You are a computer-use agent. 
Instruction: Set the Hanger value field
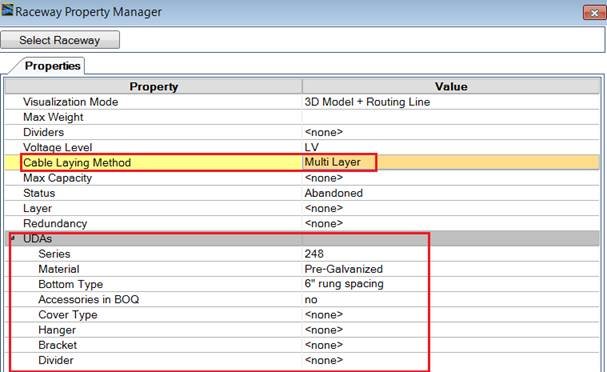[x=451, y=330]
